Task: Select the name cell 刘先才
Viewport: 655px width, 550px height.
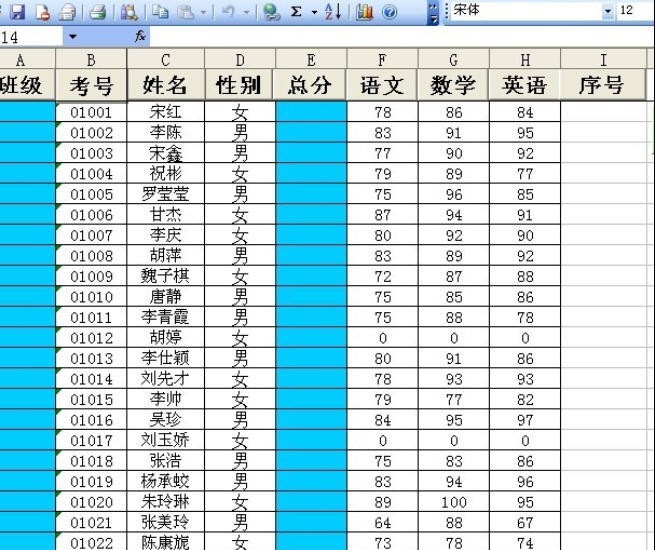Action: [166, 378]
